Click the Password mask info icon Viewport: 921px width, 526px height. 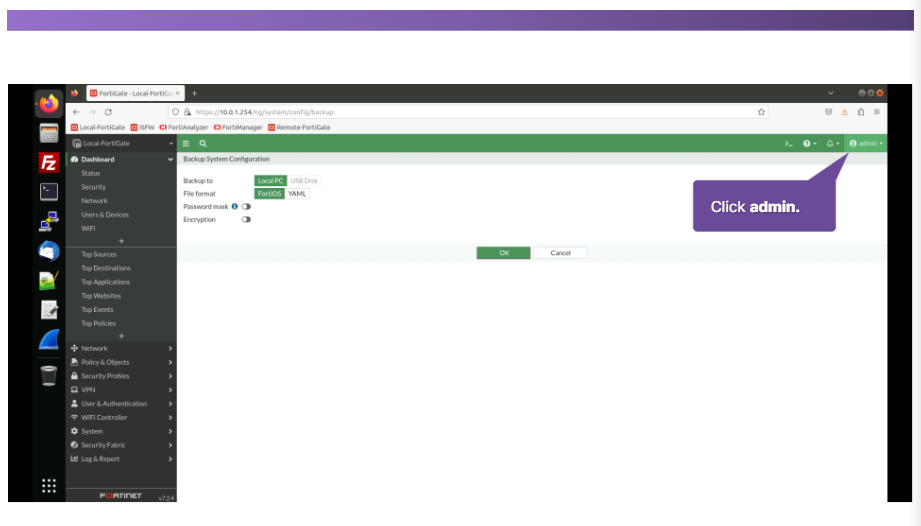[x=234, y=207]
